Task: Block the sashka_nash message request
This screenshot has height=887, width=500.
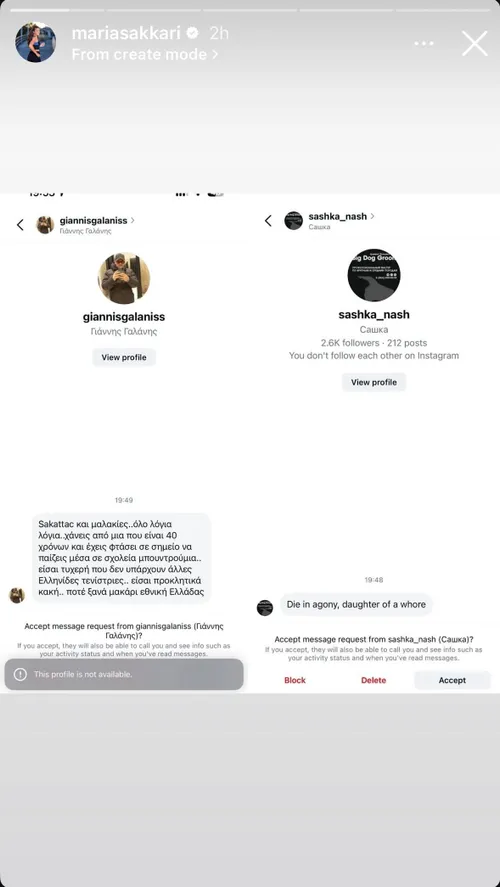Action: 295,681
